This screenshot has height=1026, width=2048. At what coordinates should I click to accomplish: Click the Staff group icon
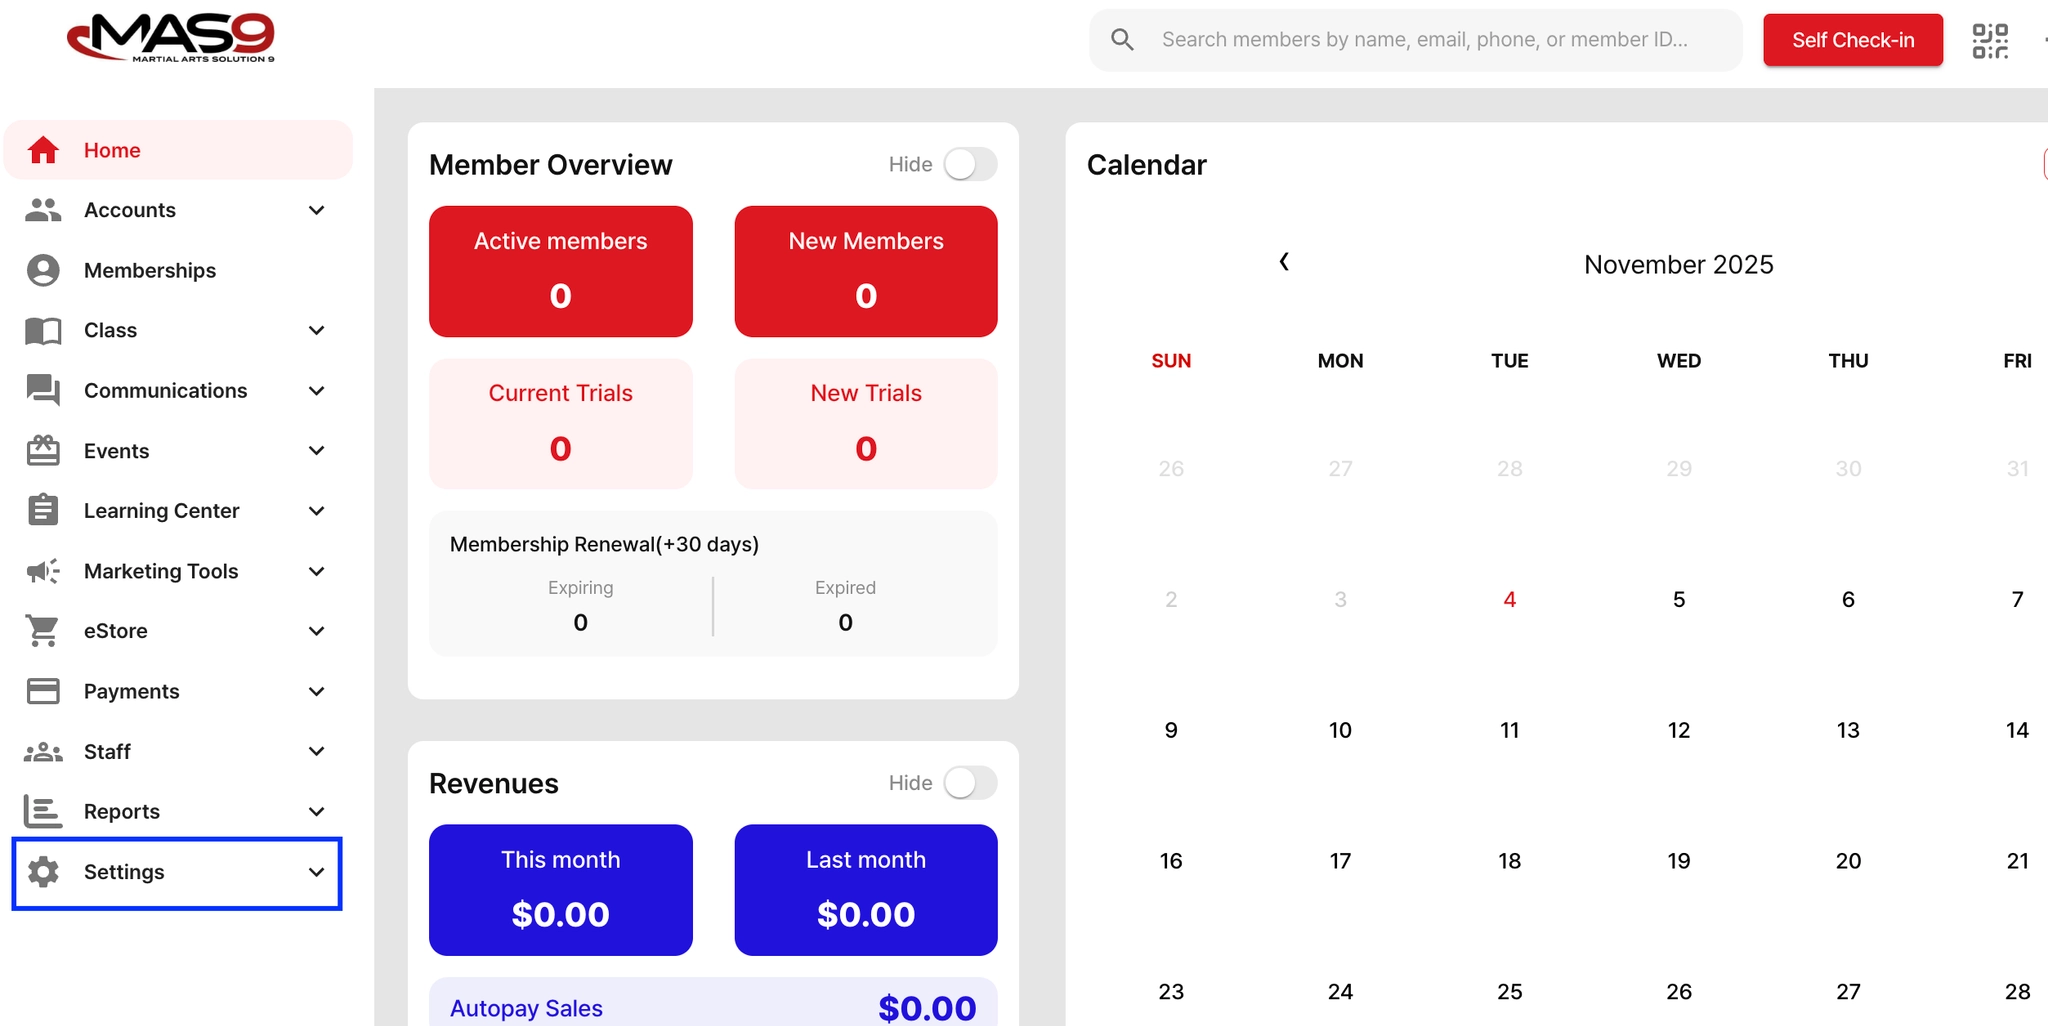(43, 751)
